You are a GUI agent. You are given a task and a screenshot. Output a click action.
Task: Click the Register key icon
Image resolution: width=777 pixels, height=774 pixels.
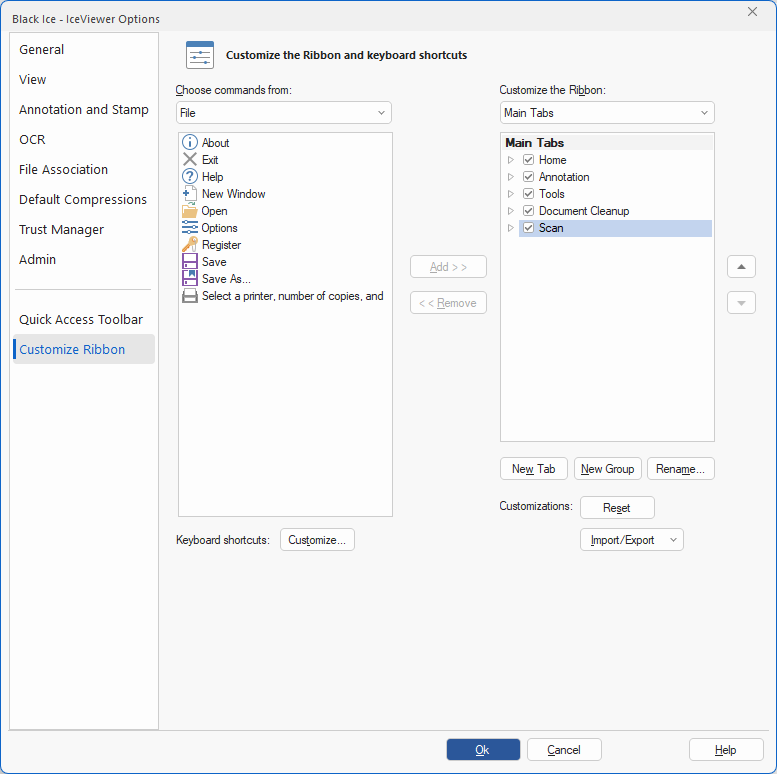point(190,244)
